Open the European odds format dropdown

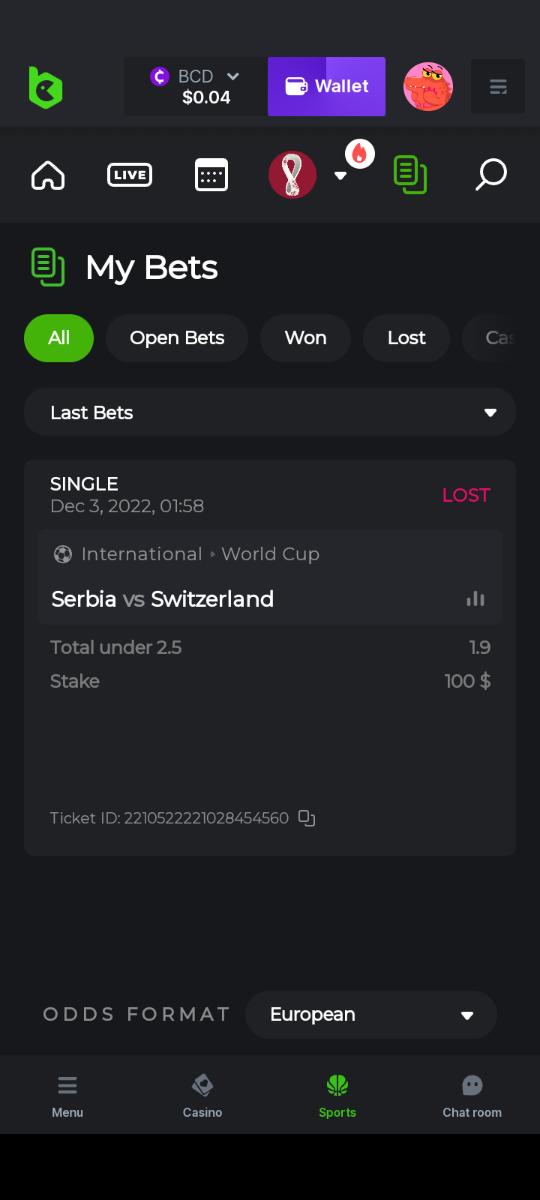[x=371, y=1015]
